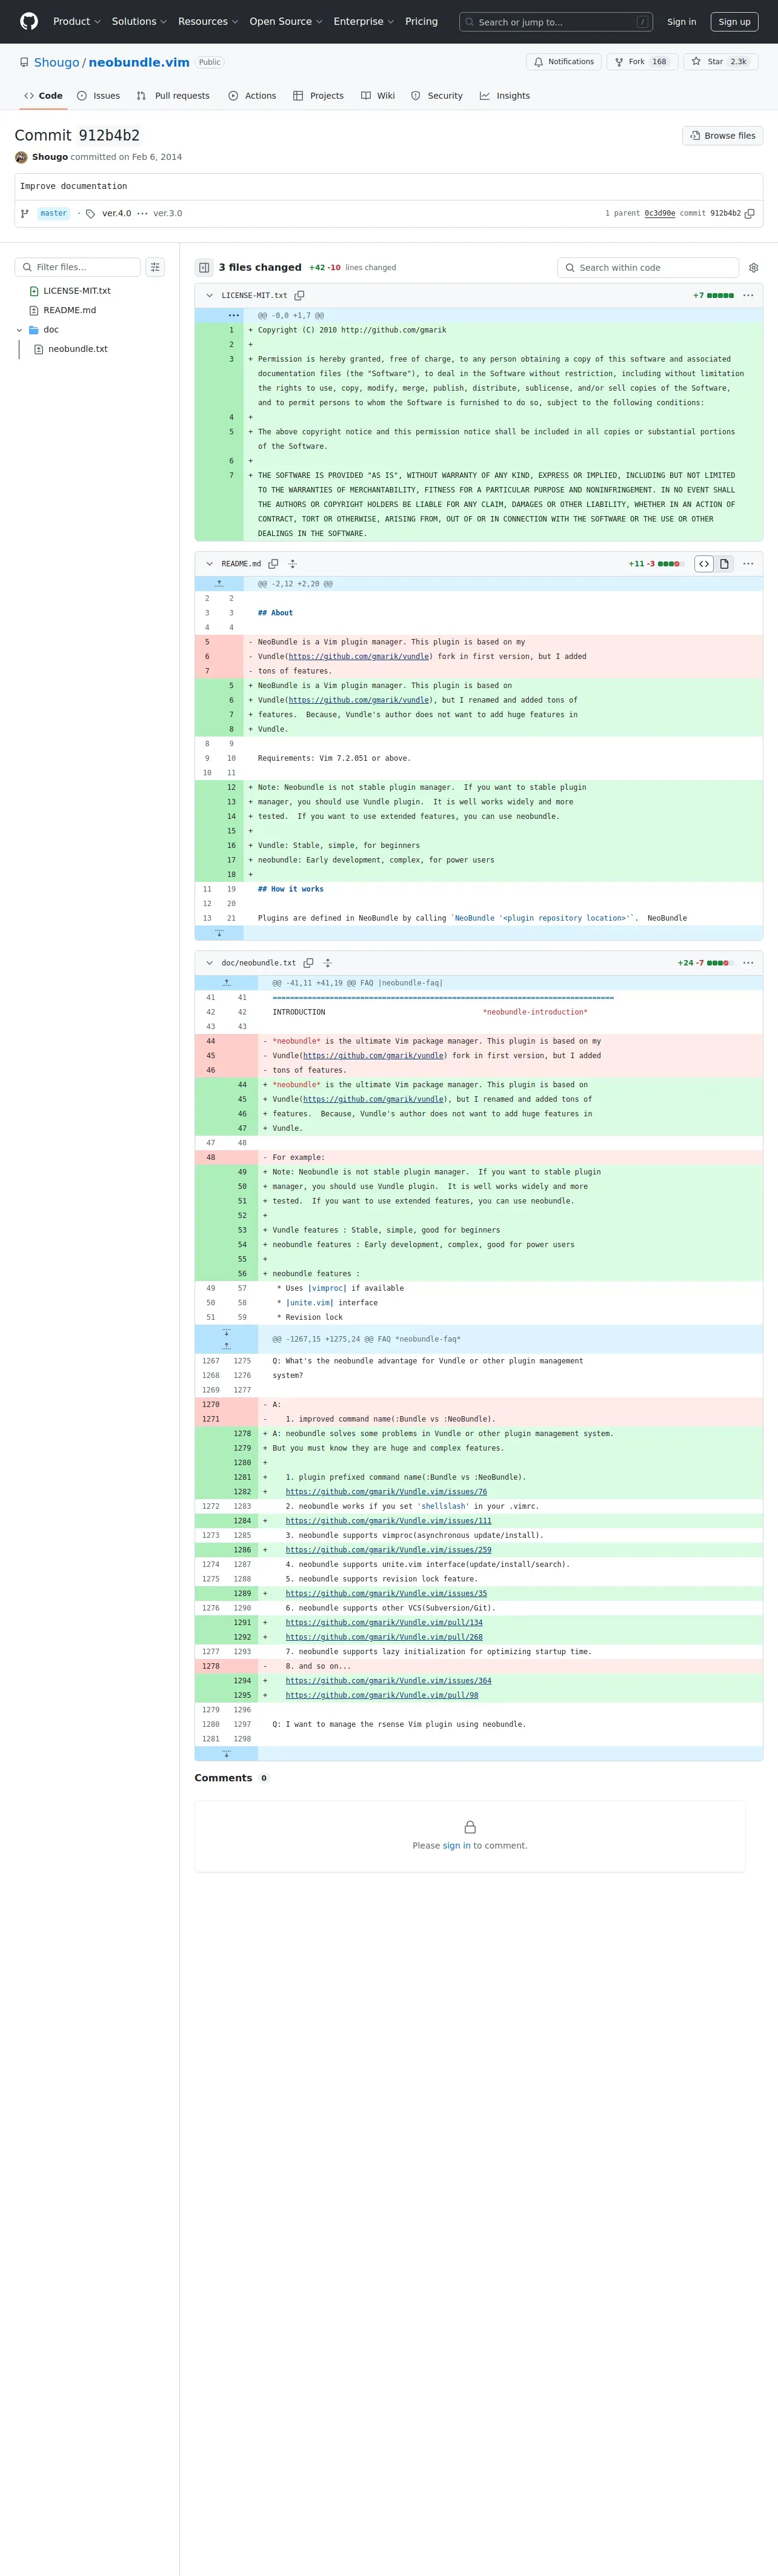Expand lines above doc/neobundle.txt line 41
Viewport: 778px width, 2576px height.
click(226, 983)
